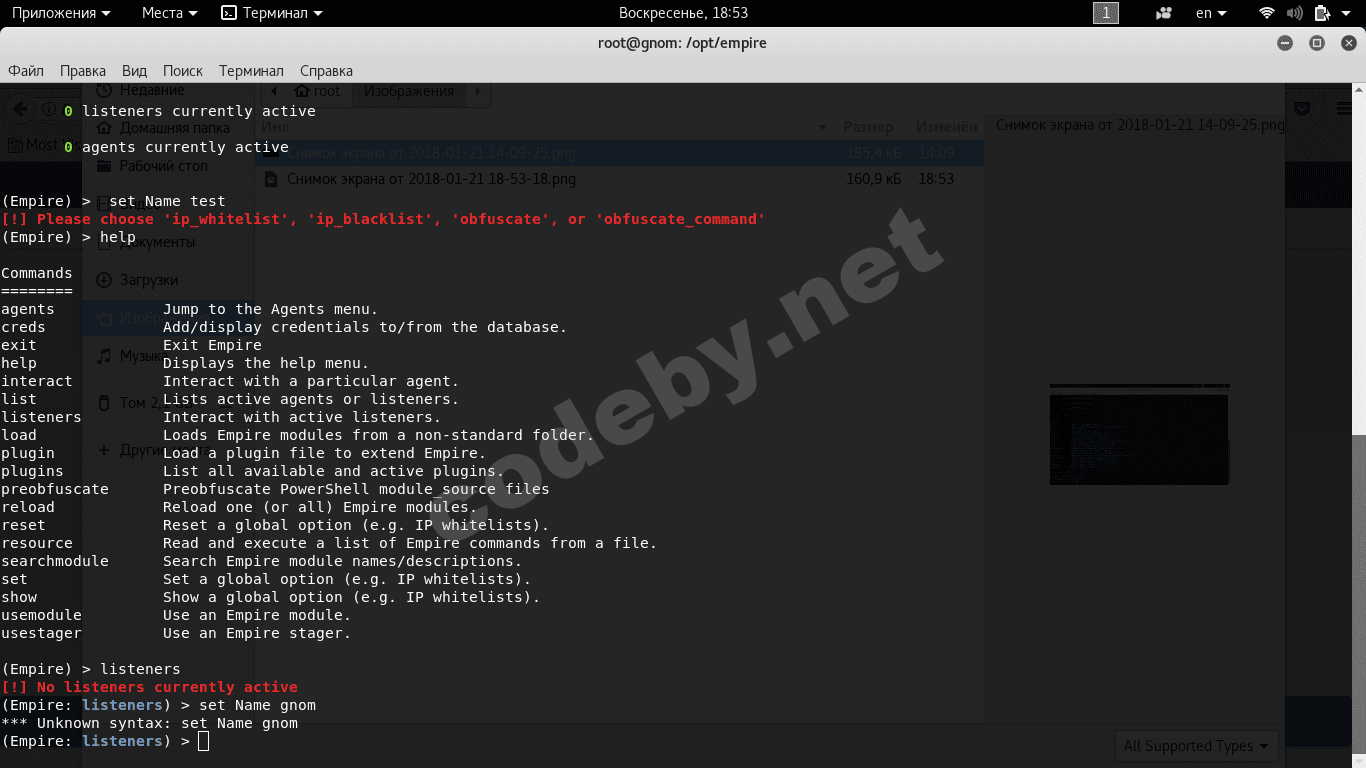Click the 'searchmodule' command in help list
1366x768 pixels.
coord(55,561)
